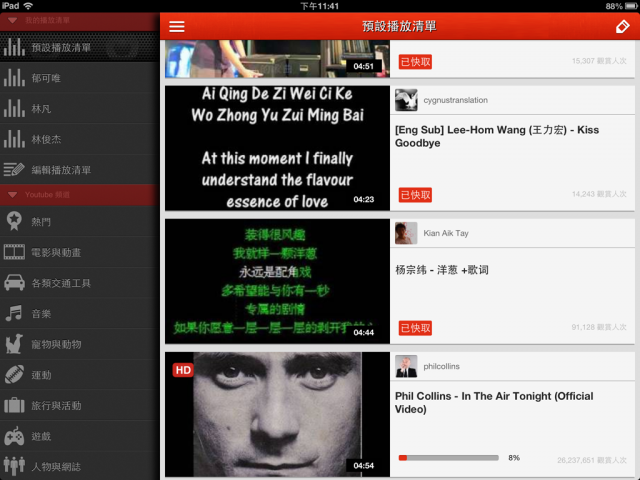This screenshot has width=640, height=480.
Task: Tap the 預設播放清單 header title
Action: [399, 27]
